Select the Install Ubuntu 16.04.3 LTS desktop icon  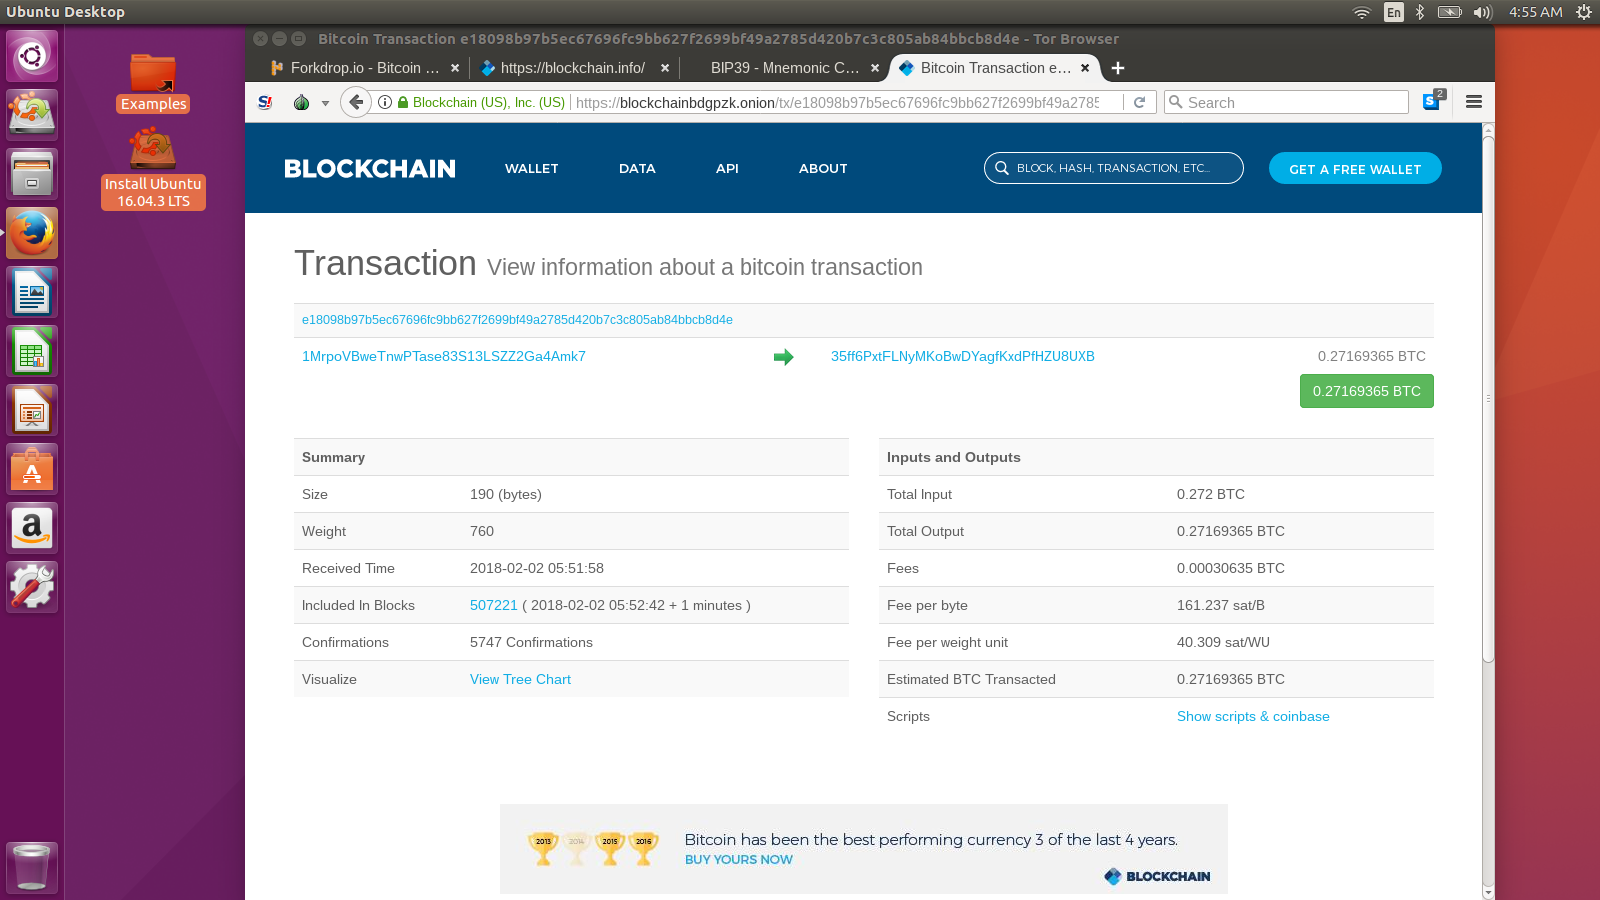click(x=153, y=168)
